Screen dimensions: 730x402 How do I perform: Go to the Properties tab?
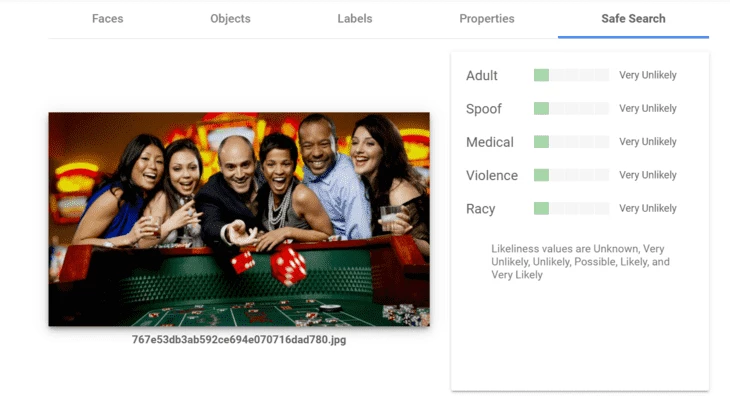tap(487, 19)
